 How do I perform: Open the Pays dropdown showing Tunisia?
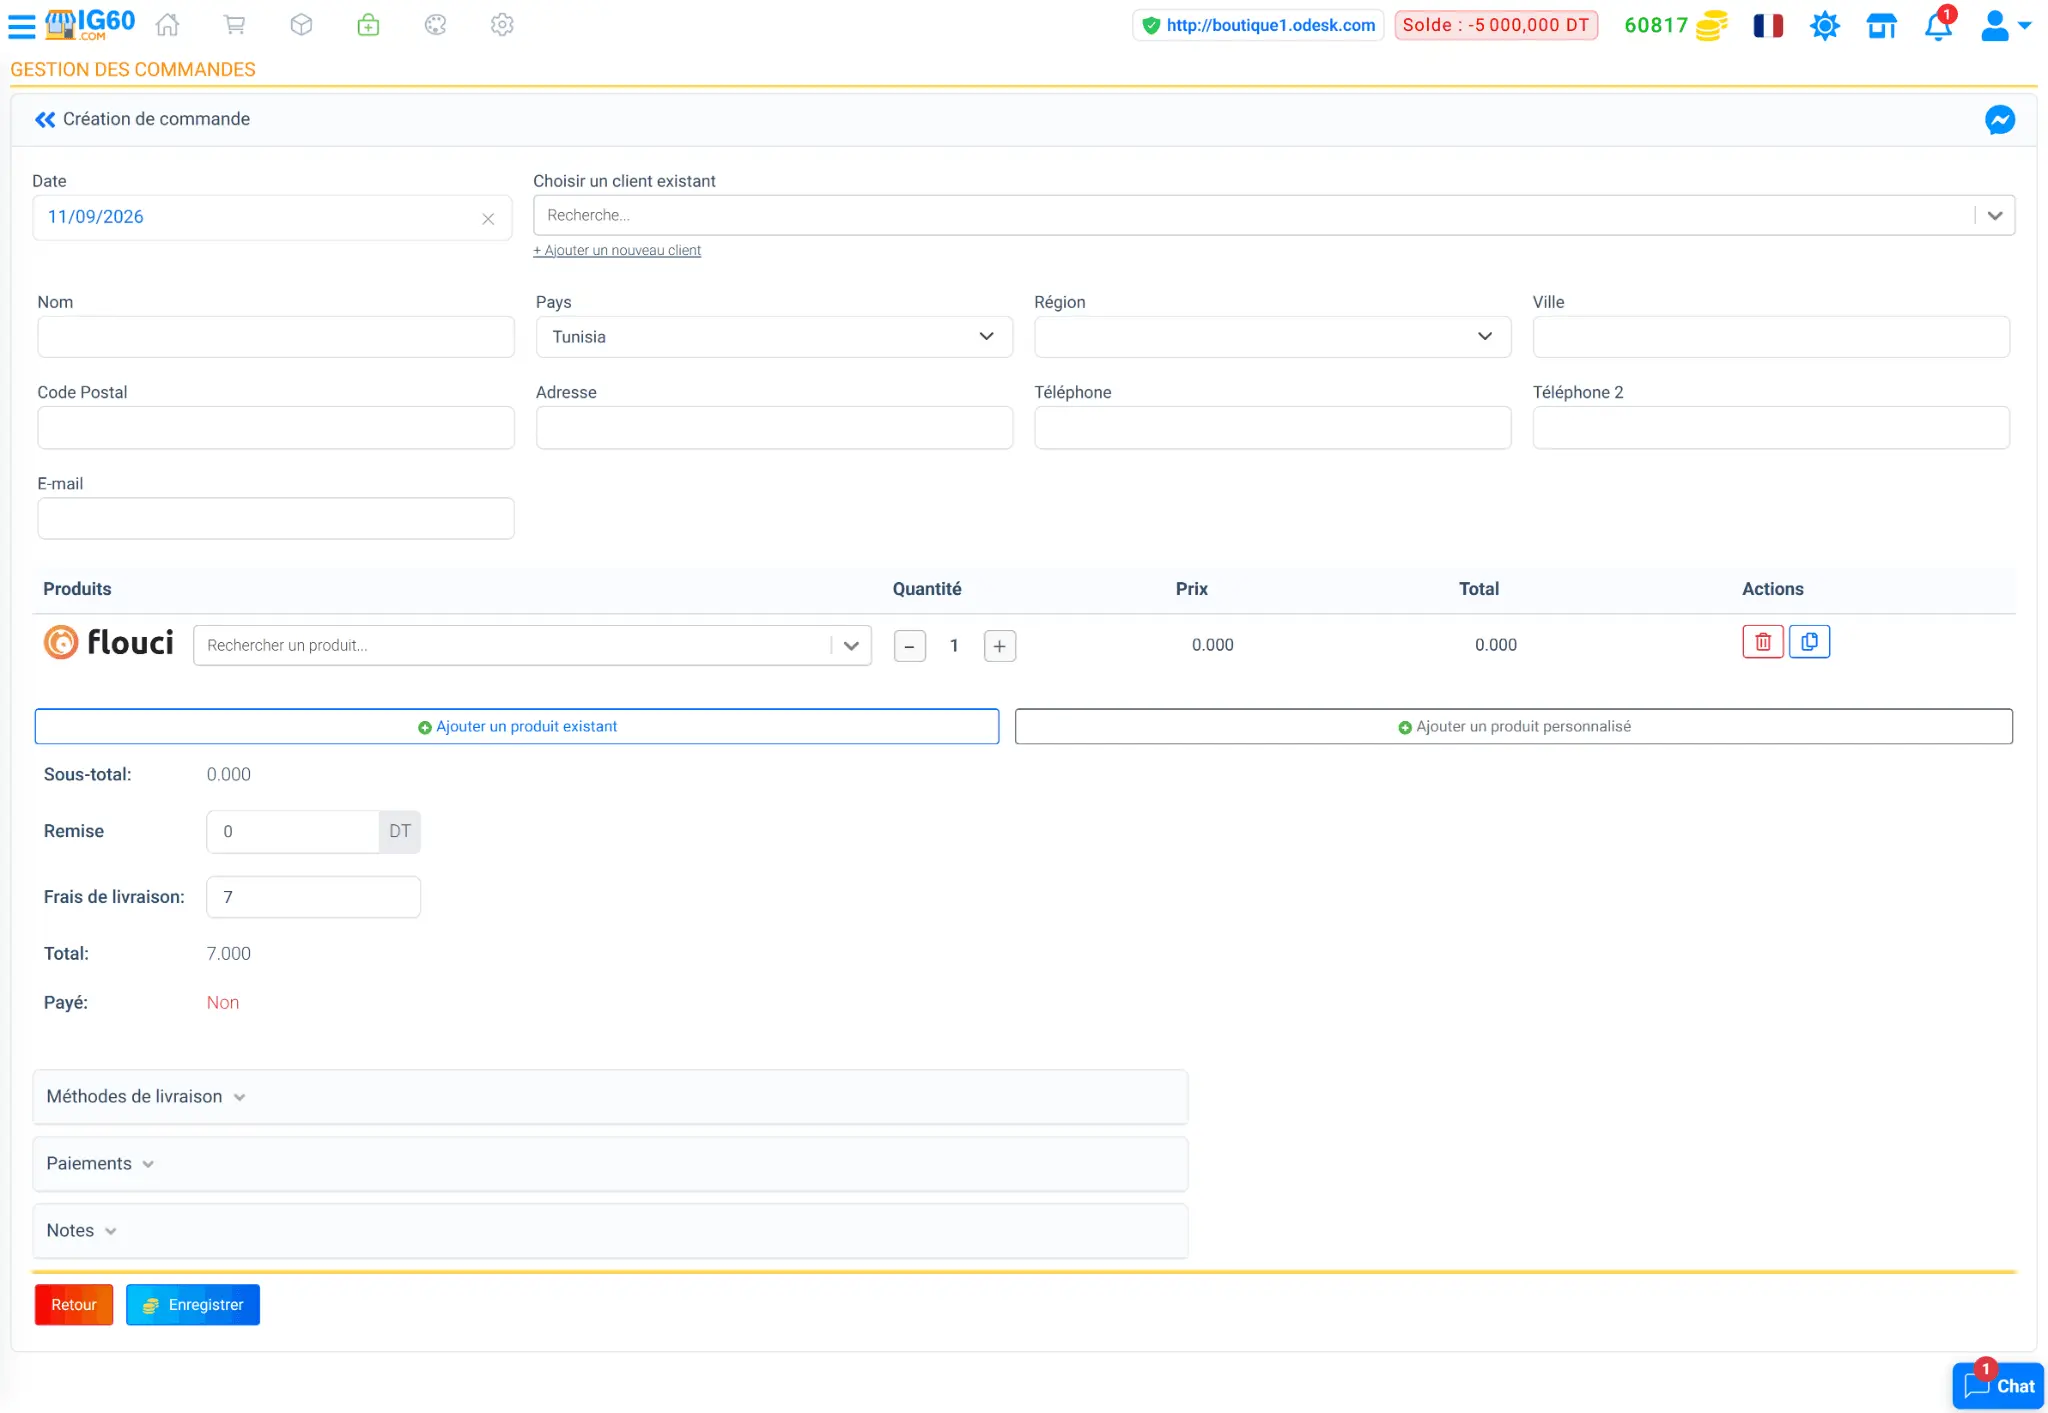[774, 337]
